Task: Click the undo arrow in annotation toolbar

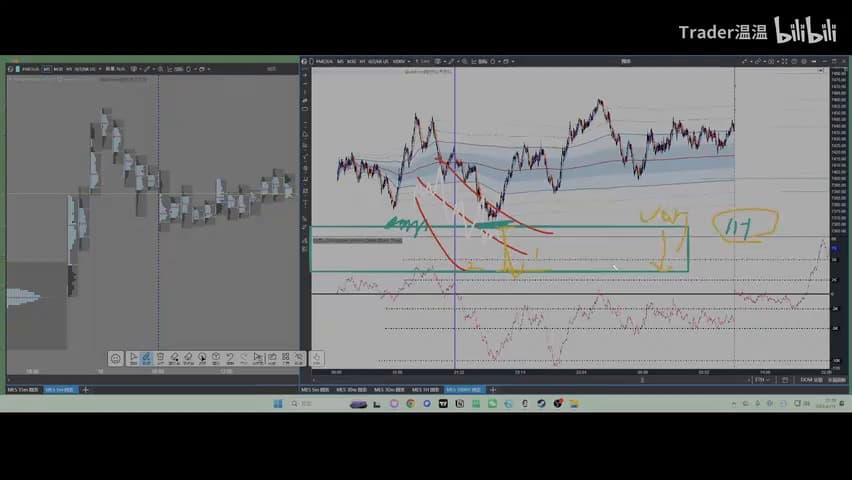Action: click(x=230, y=358)
